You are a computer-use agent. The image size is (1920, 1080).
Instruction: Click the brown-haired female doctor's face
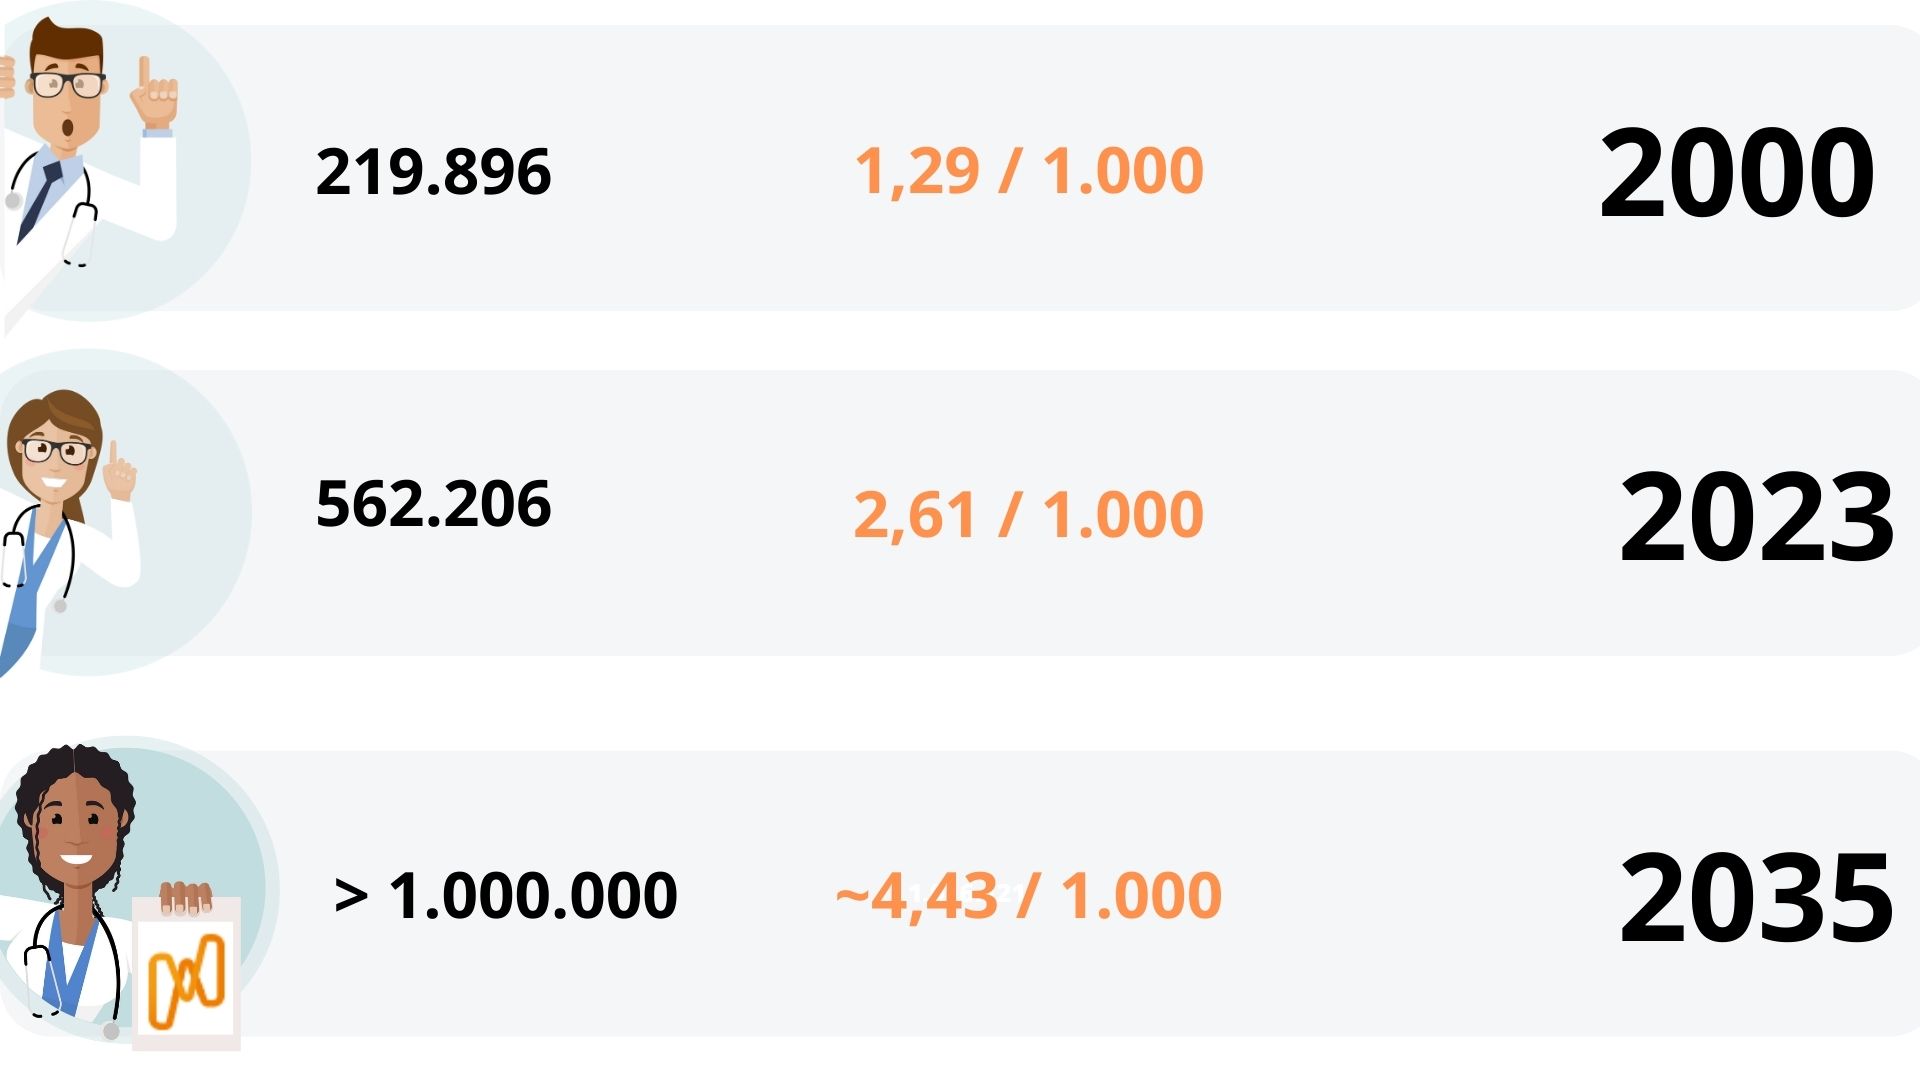56,460
